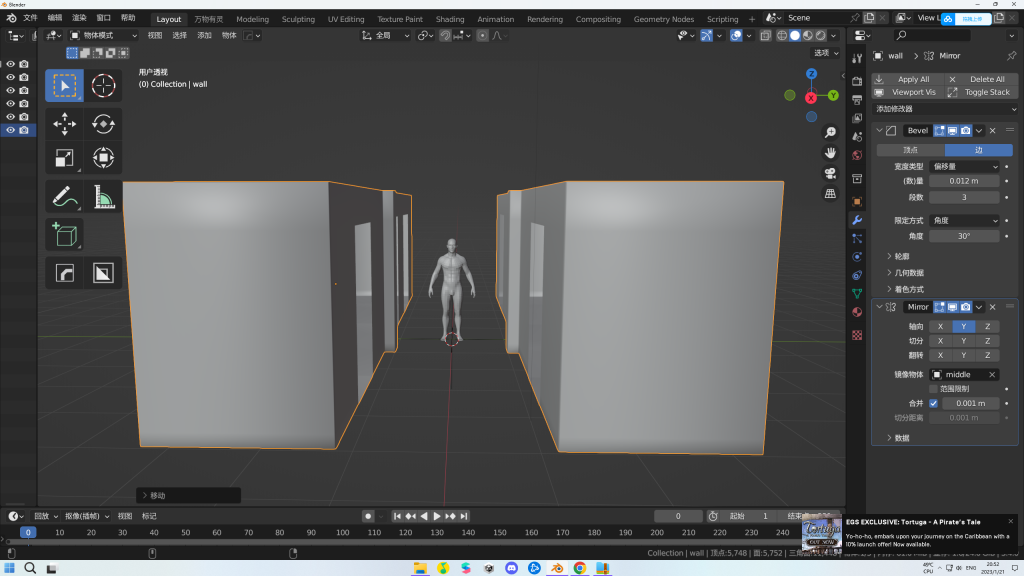Toggle Mirror axis X button
This screenshot has width=1024, height=576.
[940, 327]
